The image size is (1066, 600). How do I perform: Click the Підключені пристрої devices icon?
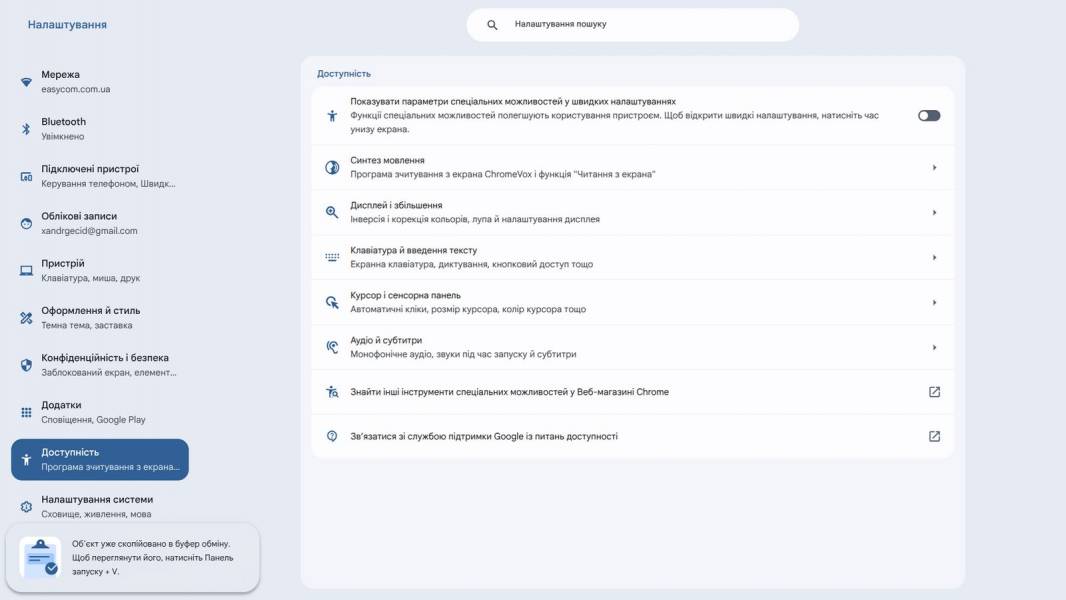pos(26,177)
